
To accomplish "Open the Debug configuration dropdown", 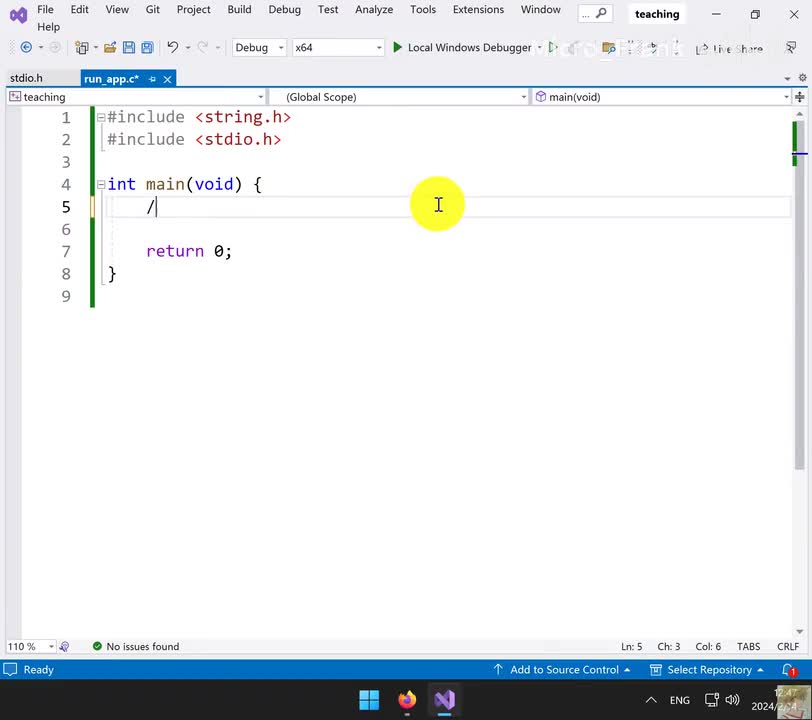I will [259, 48].
